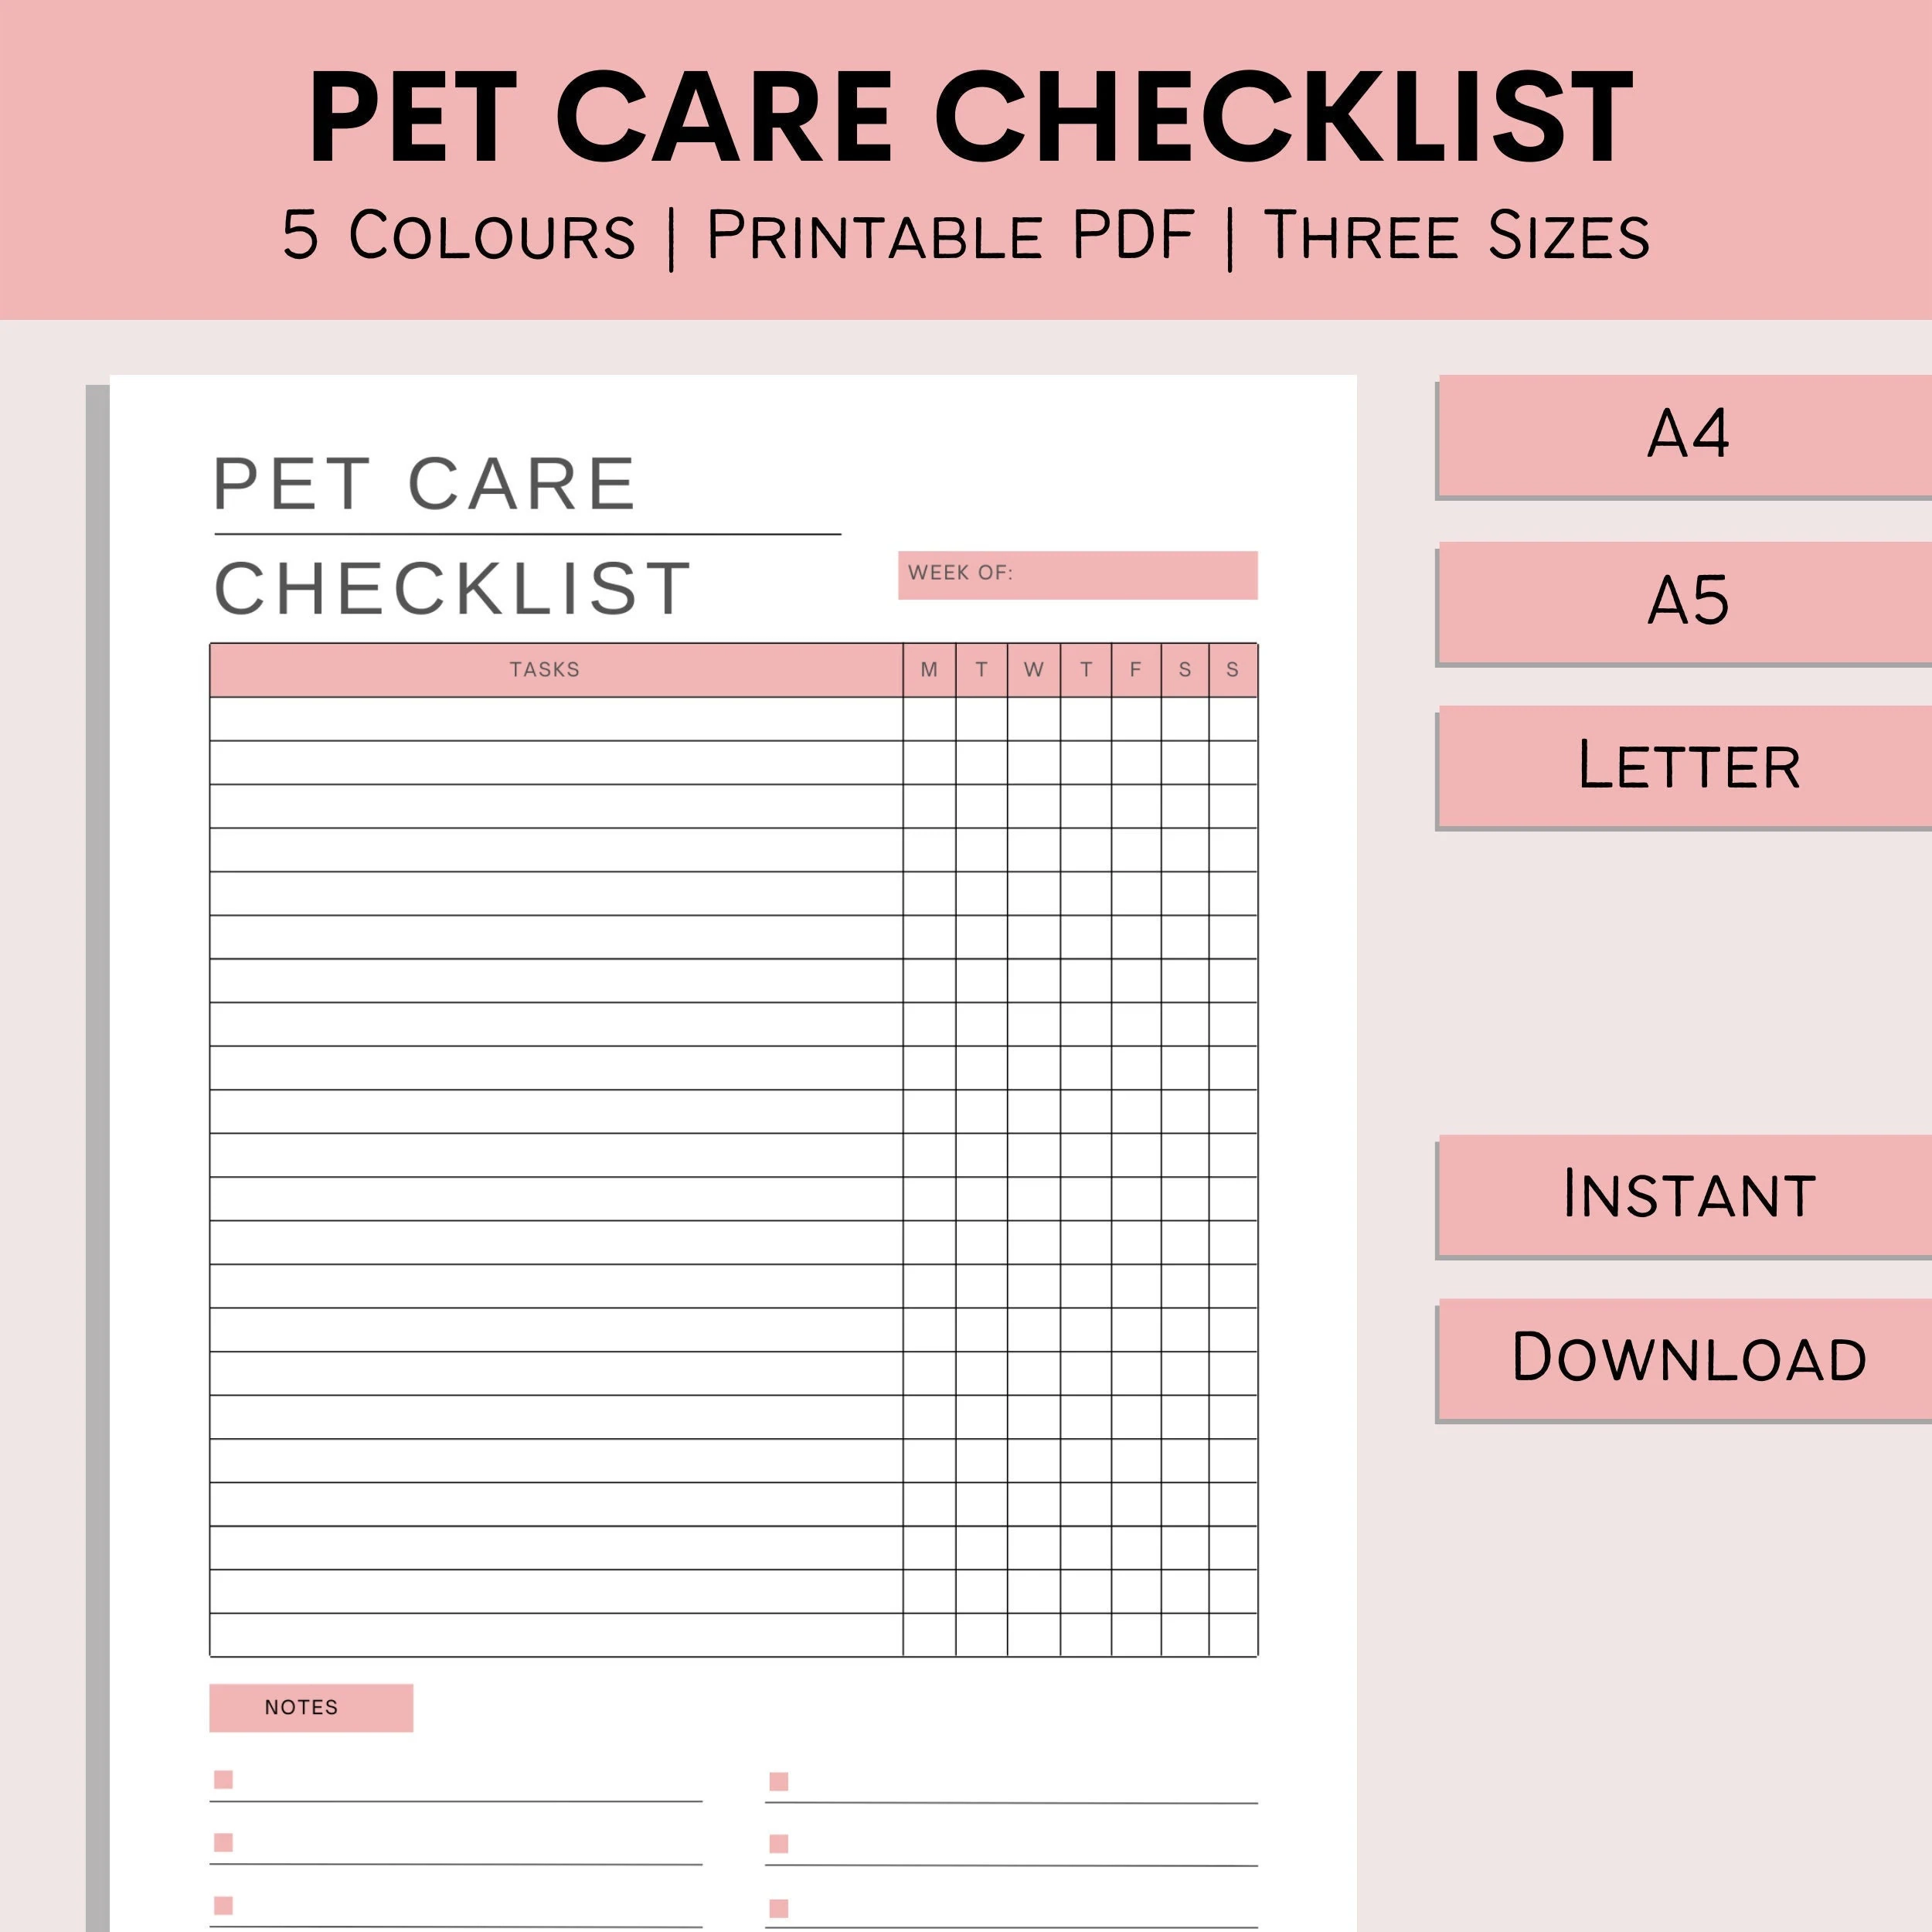Click the "Printable PDF" text in the subtitle
Image resolution: width=1932 pixels, height=1932 pixels.
click(x=950, y=236)
